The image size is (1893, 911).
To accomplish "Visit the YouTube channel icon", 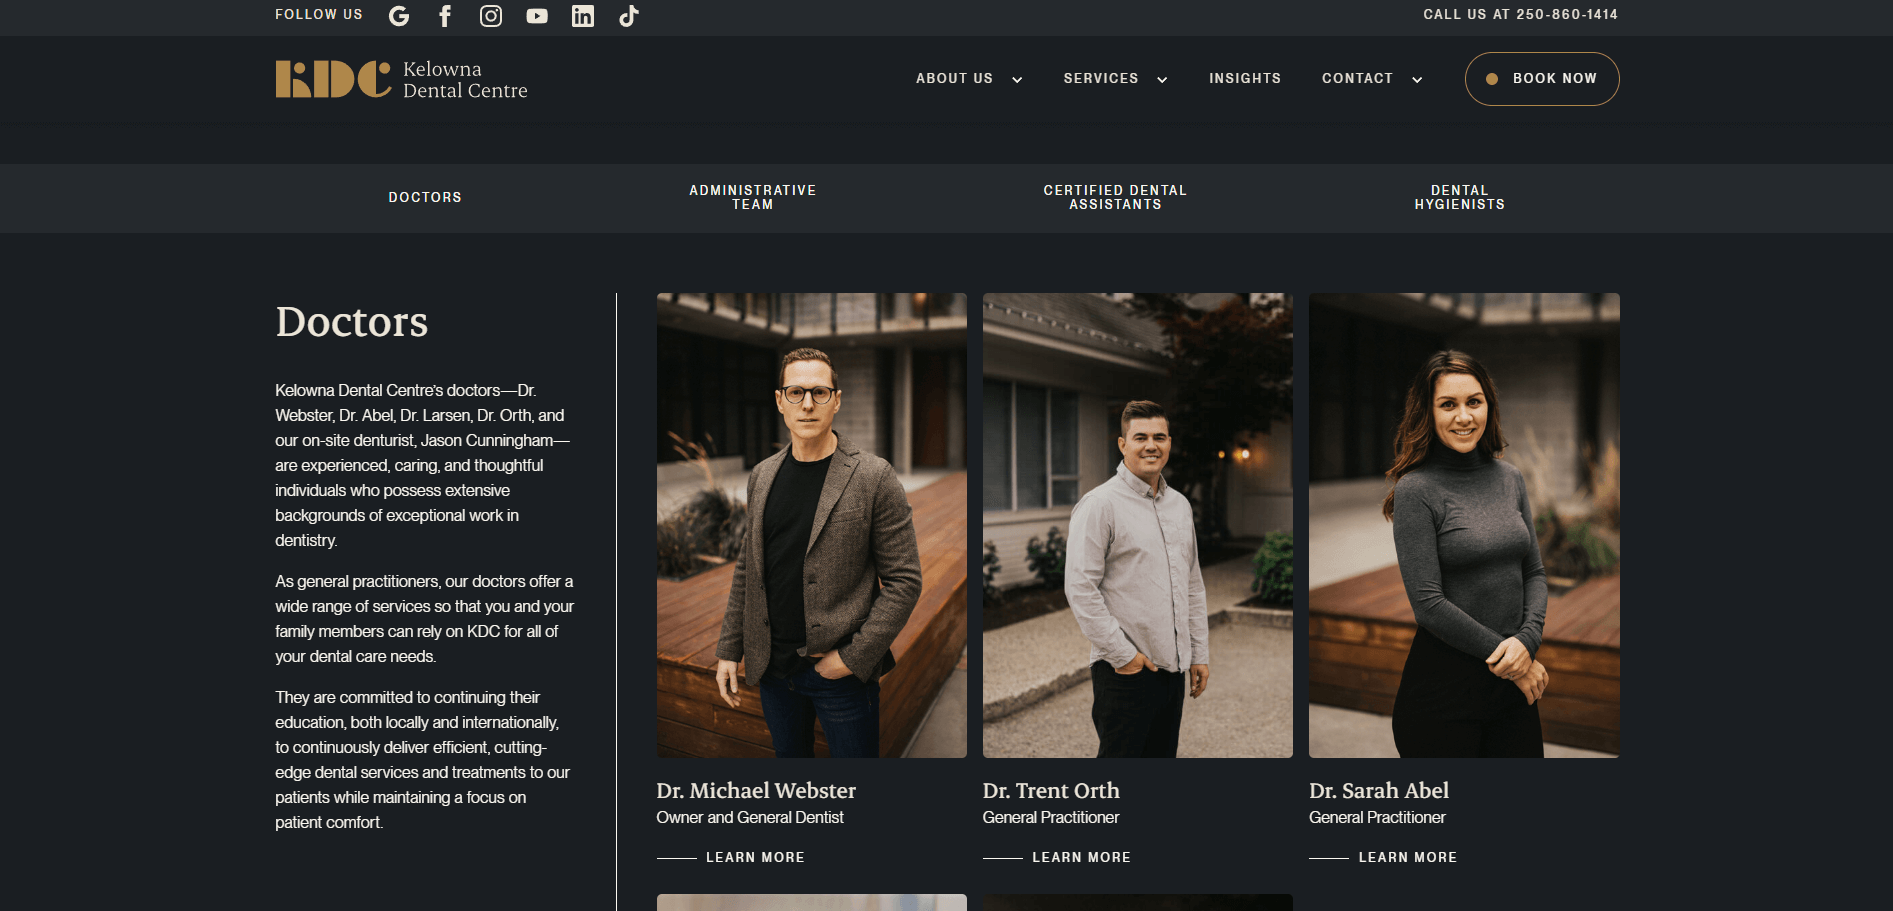I will [537, 16].
